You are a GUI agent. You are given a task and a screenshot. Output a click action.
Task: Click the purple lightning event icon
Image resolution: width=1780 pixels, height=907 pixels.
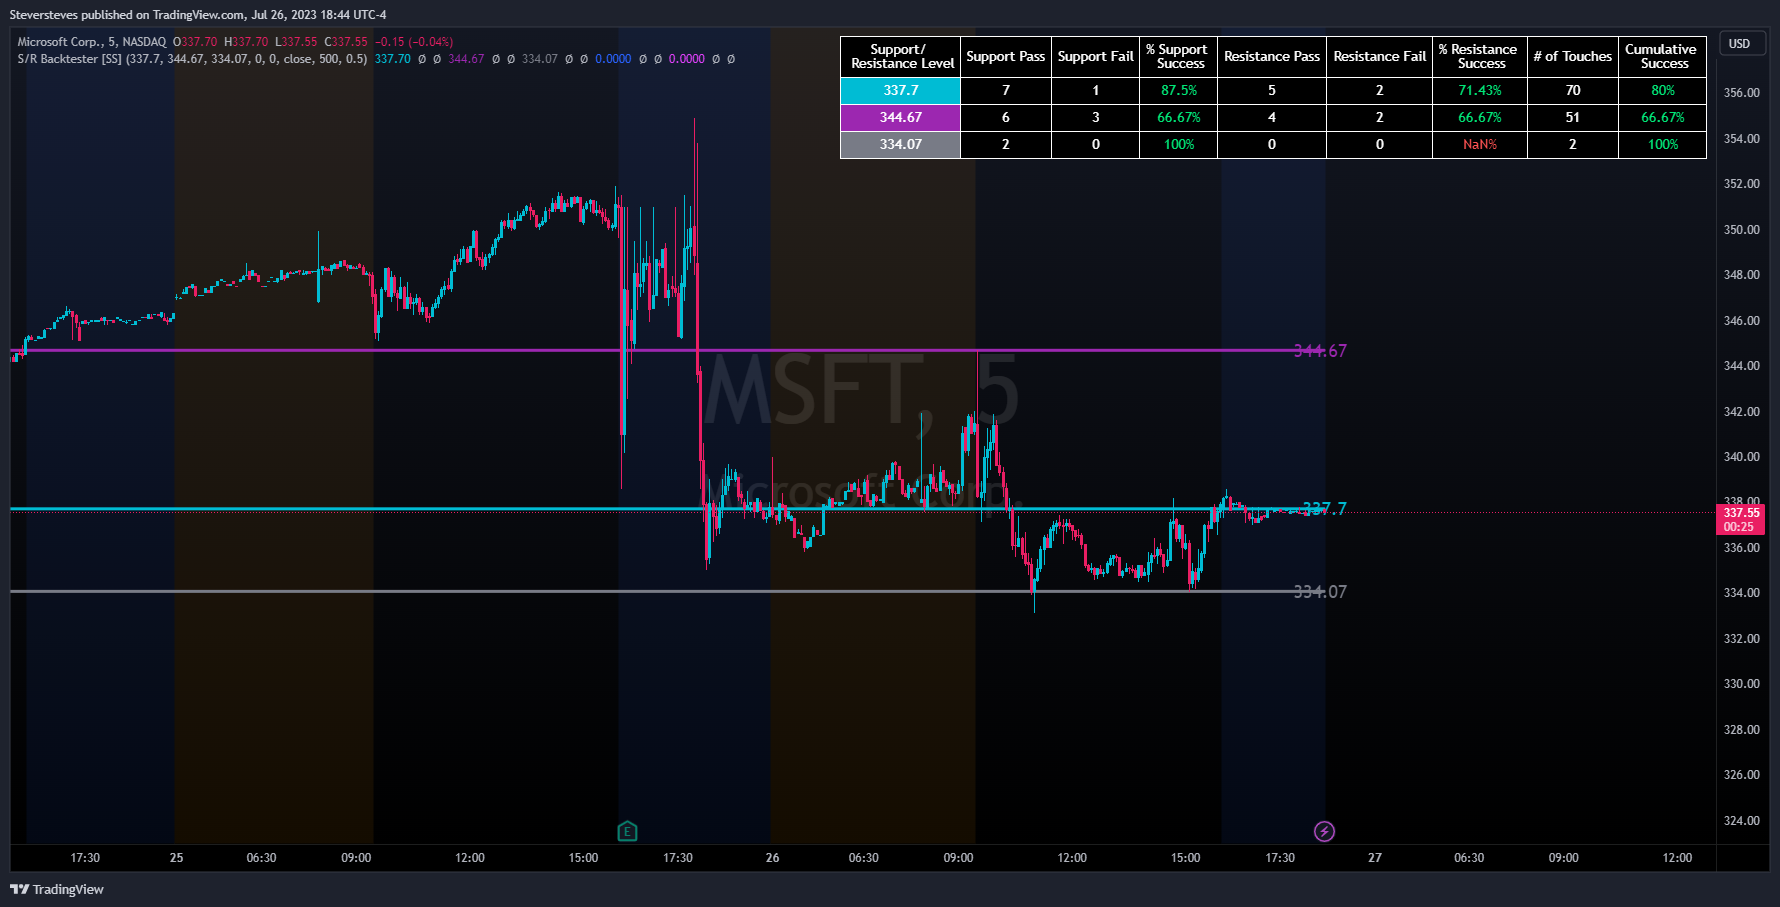click(1324, 831)
